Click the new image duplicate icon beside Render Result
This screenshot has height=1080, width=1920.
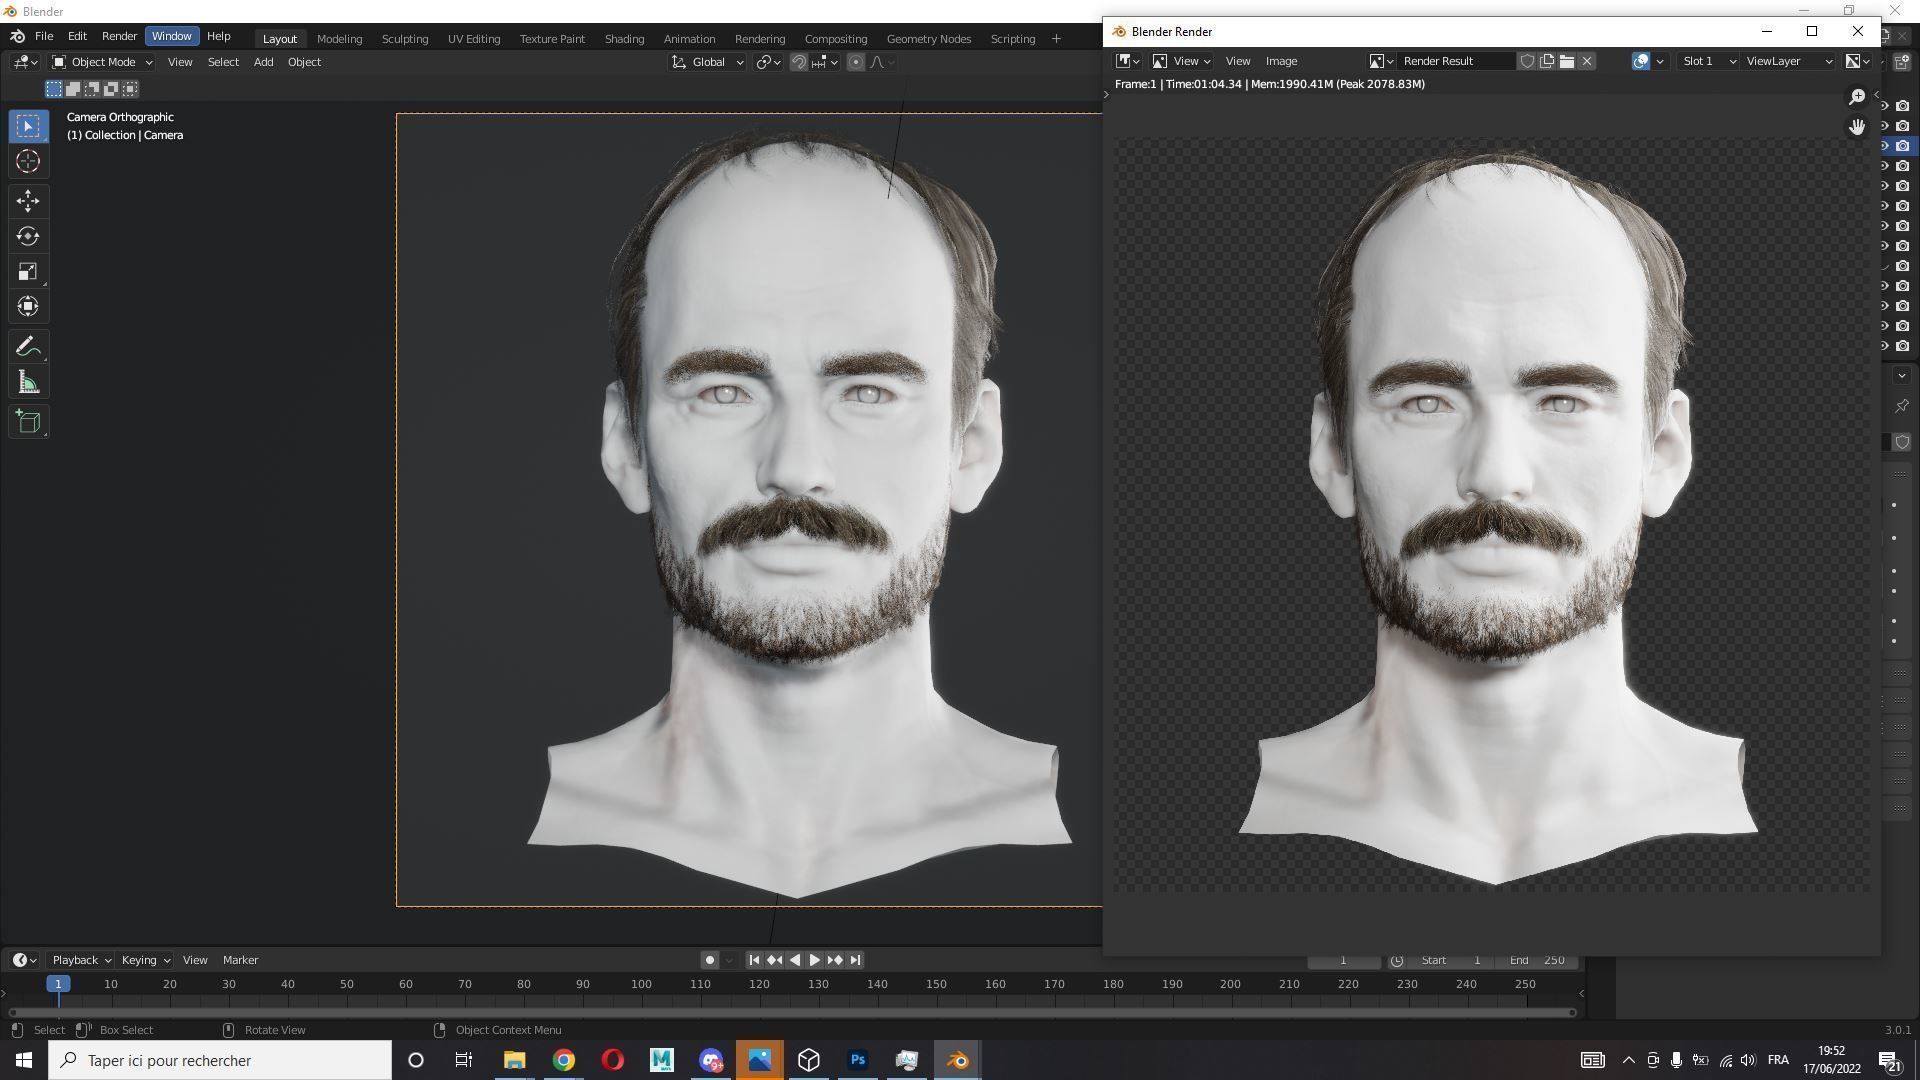1547,61
